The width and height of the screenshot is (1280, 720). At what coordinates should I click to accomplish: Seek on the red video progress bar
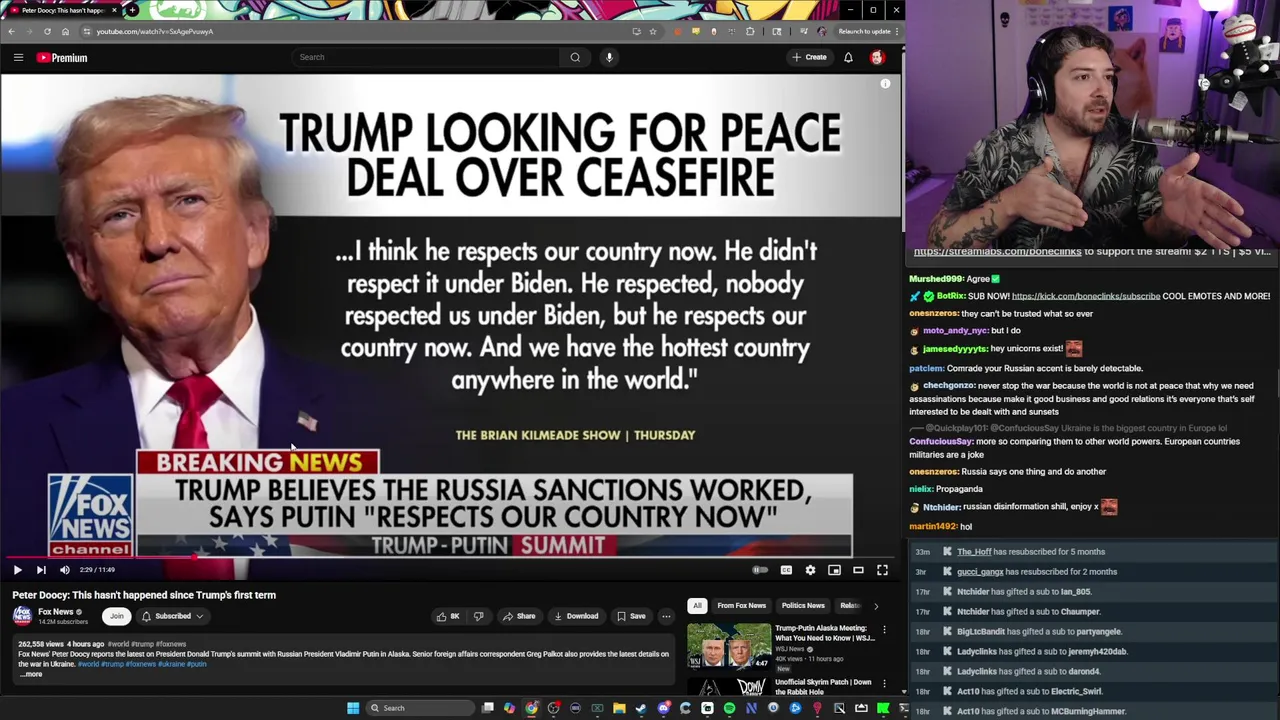coord(450,557)
